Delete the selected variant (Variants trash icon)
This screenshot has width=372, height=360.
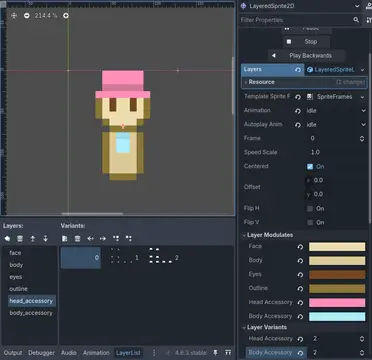(78, 239)
